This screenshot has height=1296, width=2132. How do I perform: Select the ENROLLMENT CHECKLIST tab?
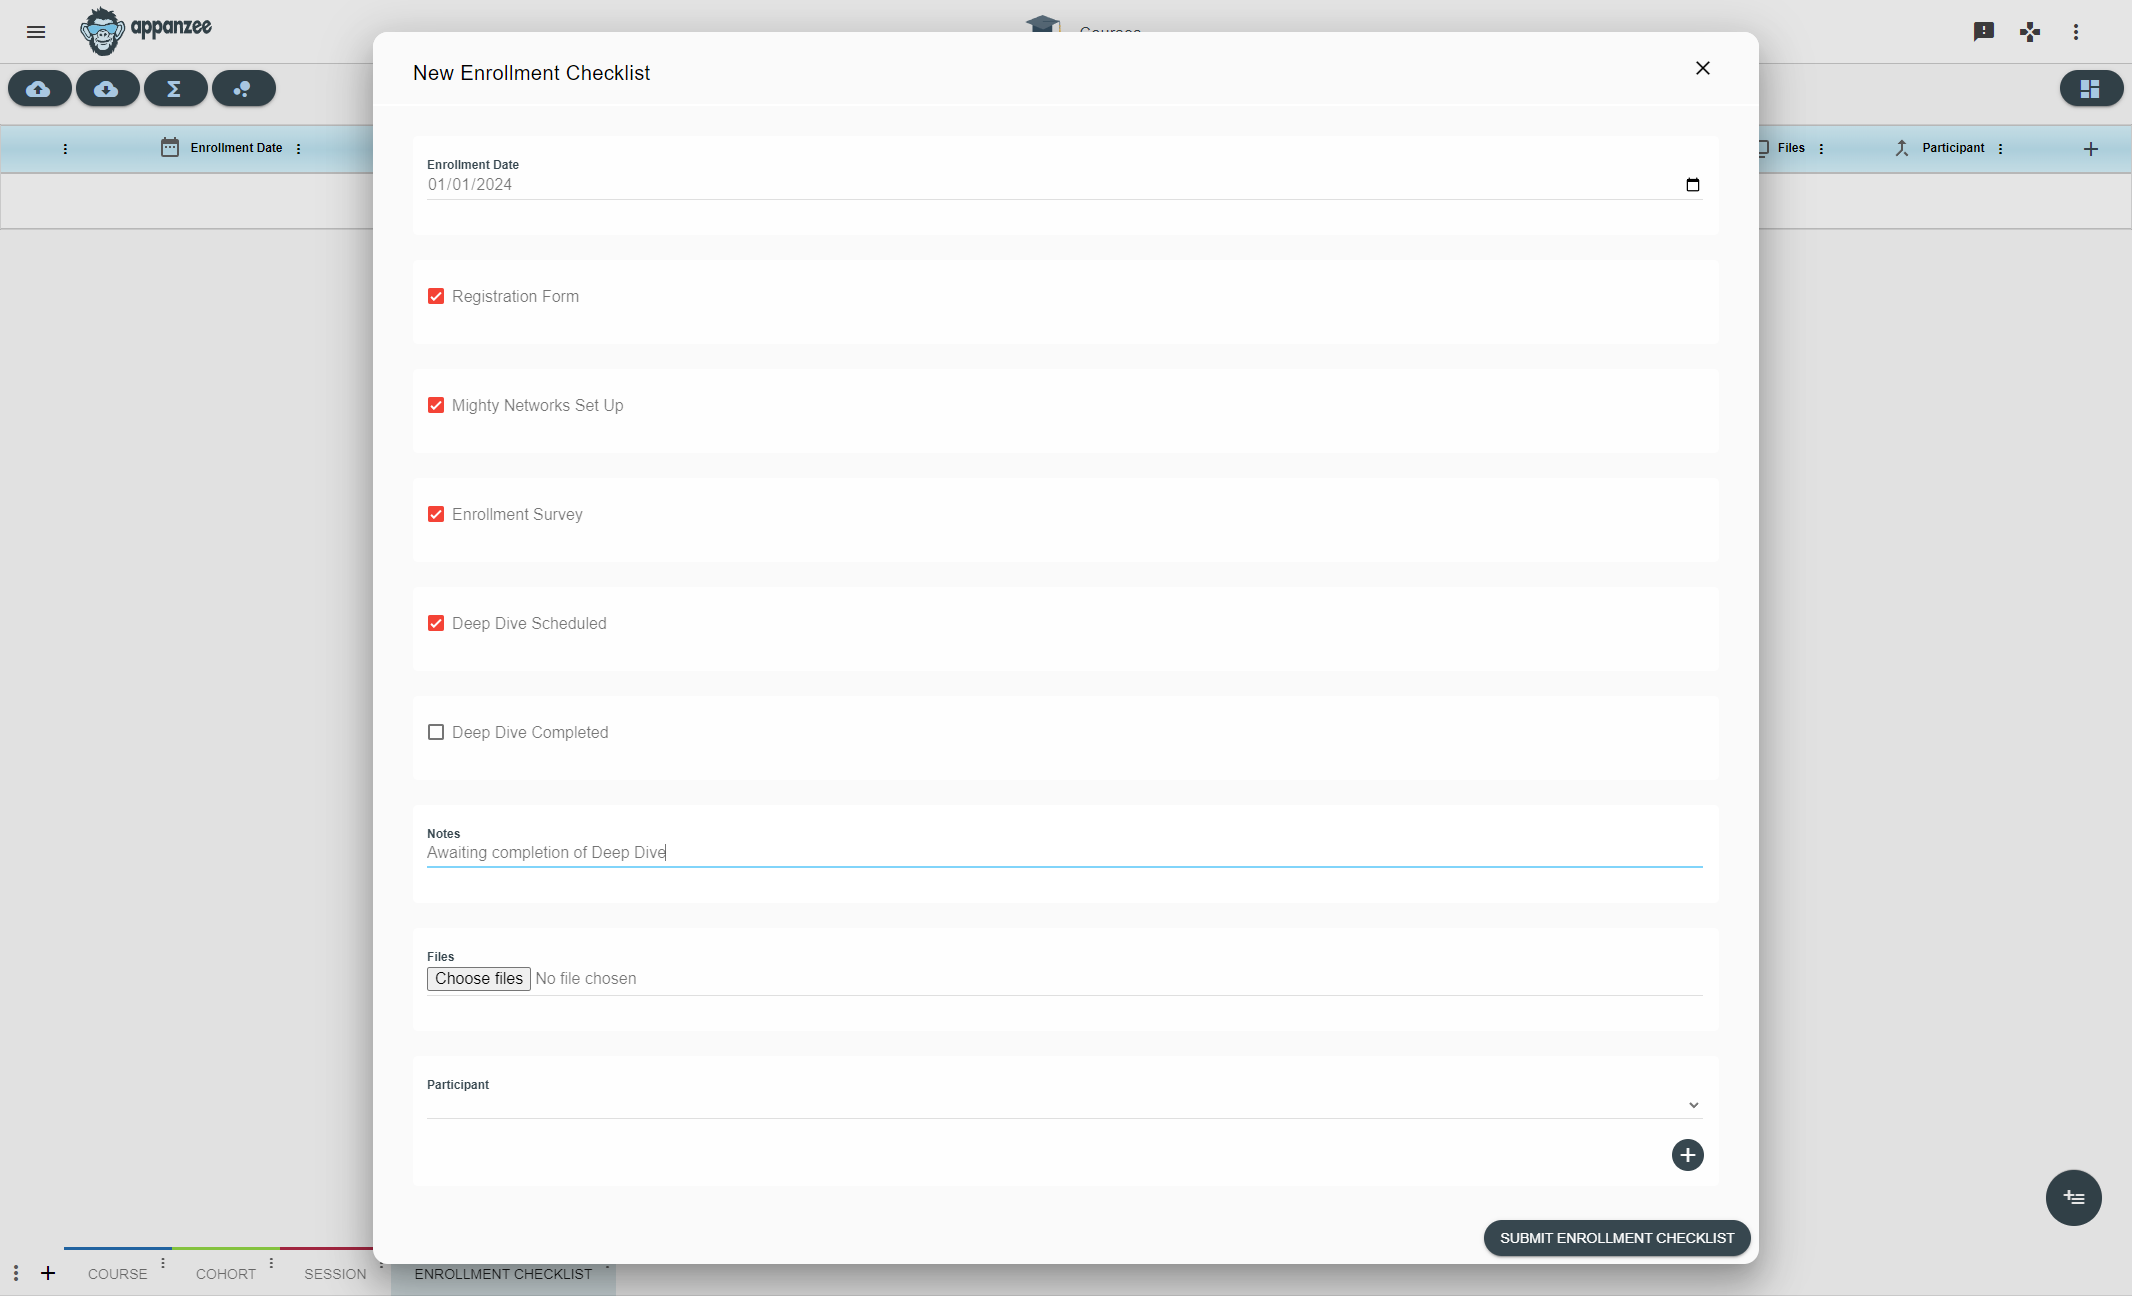(503, 1274)
